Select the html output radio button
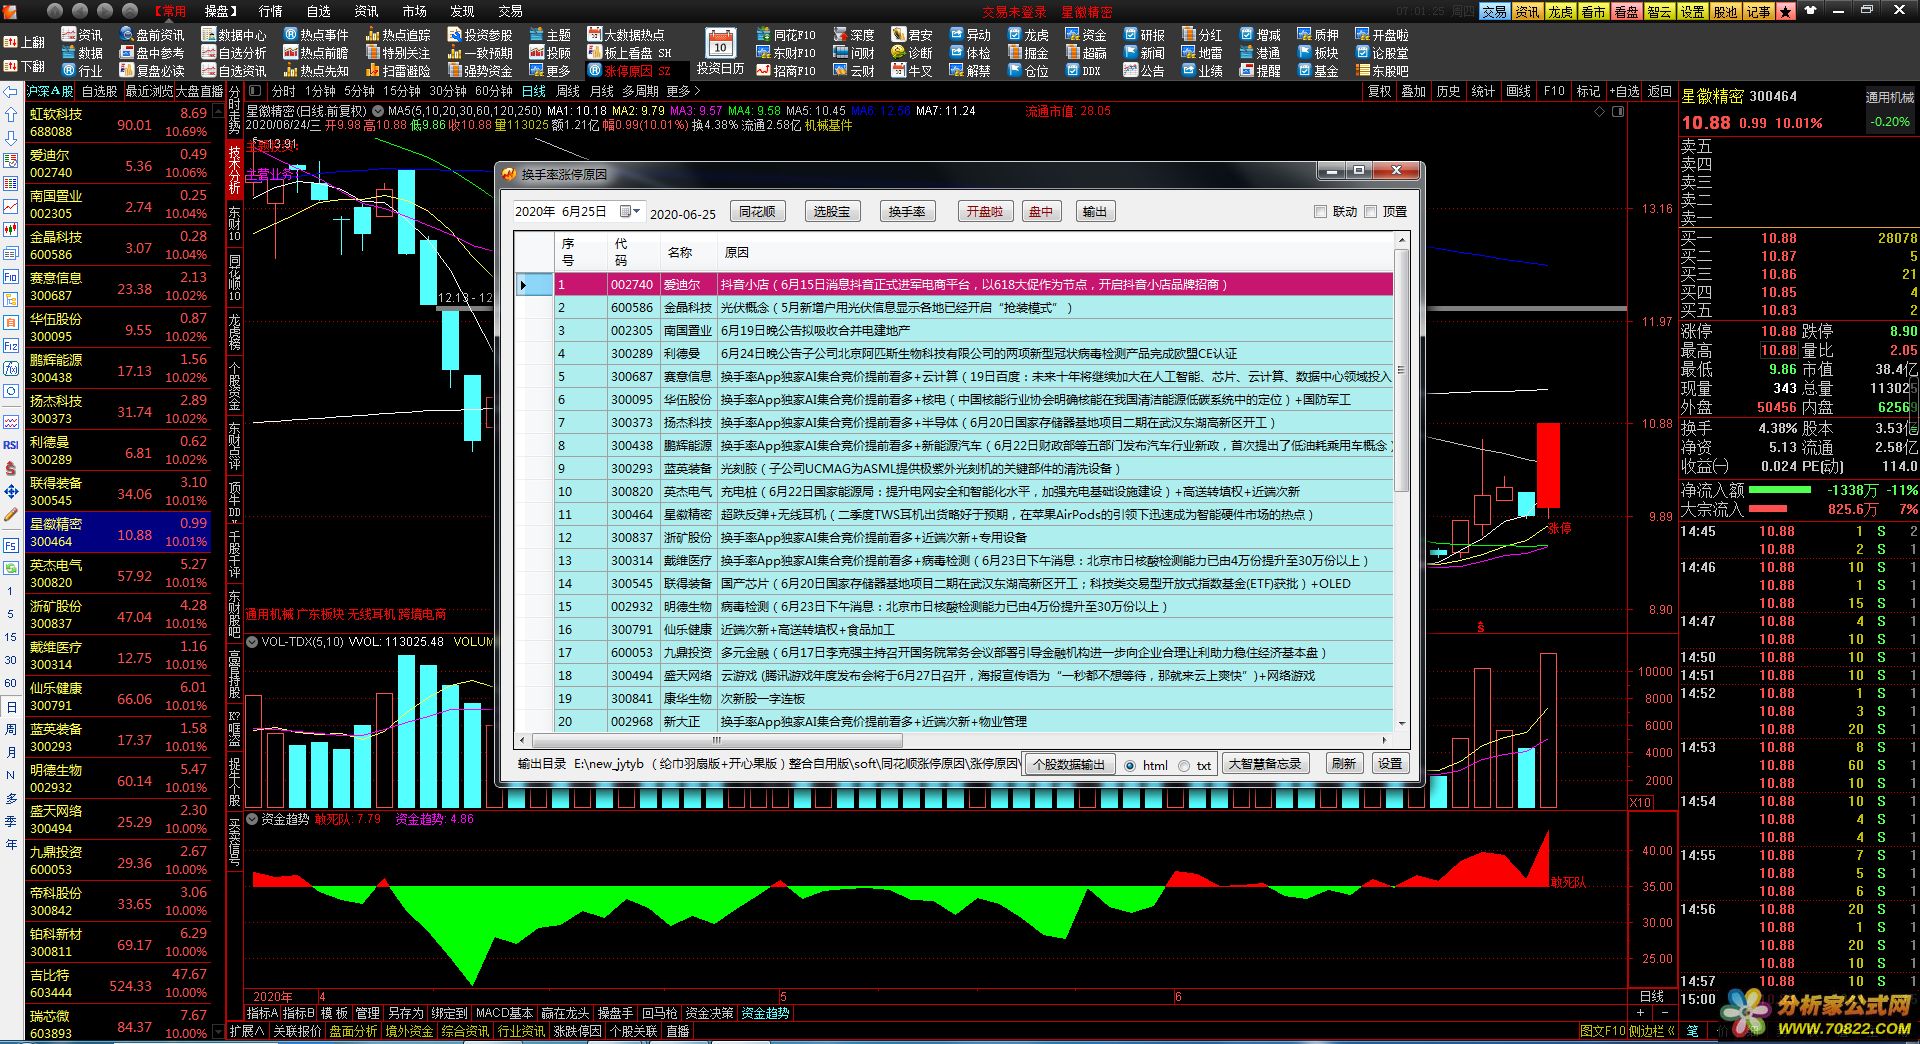 [1130, 765]
